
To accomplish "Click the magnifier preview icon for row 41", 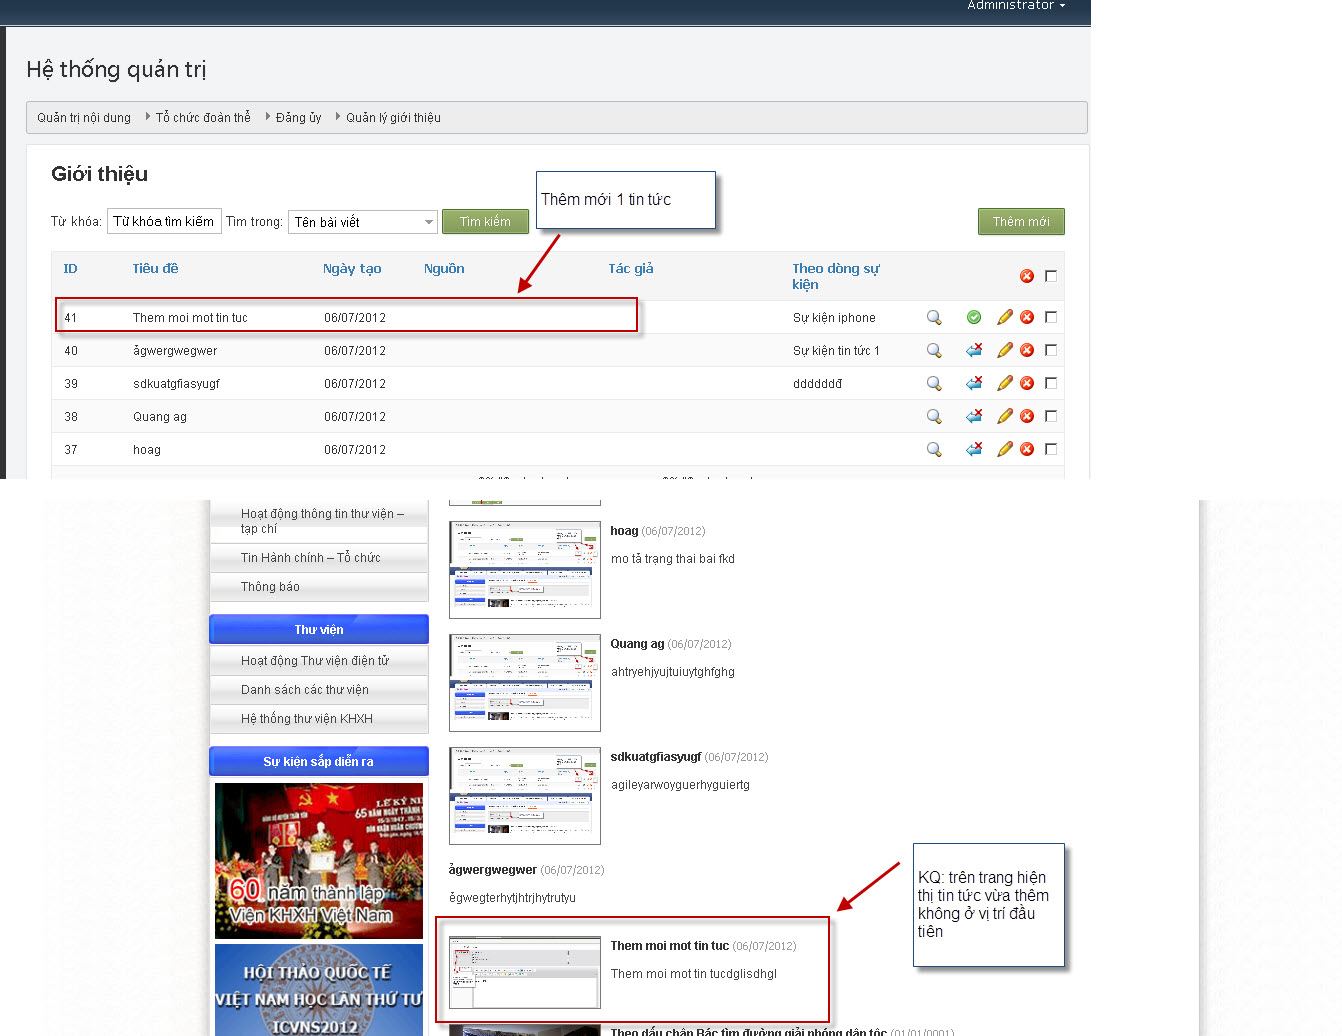I will coord(934,318).
